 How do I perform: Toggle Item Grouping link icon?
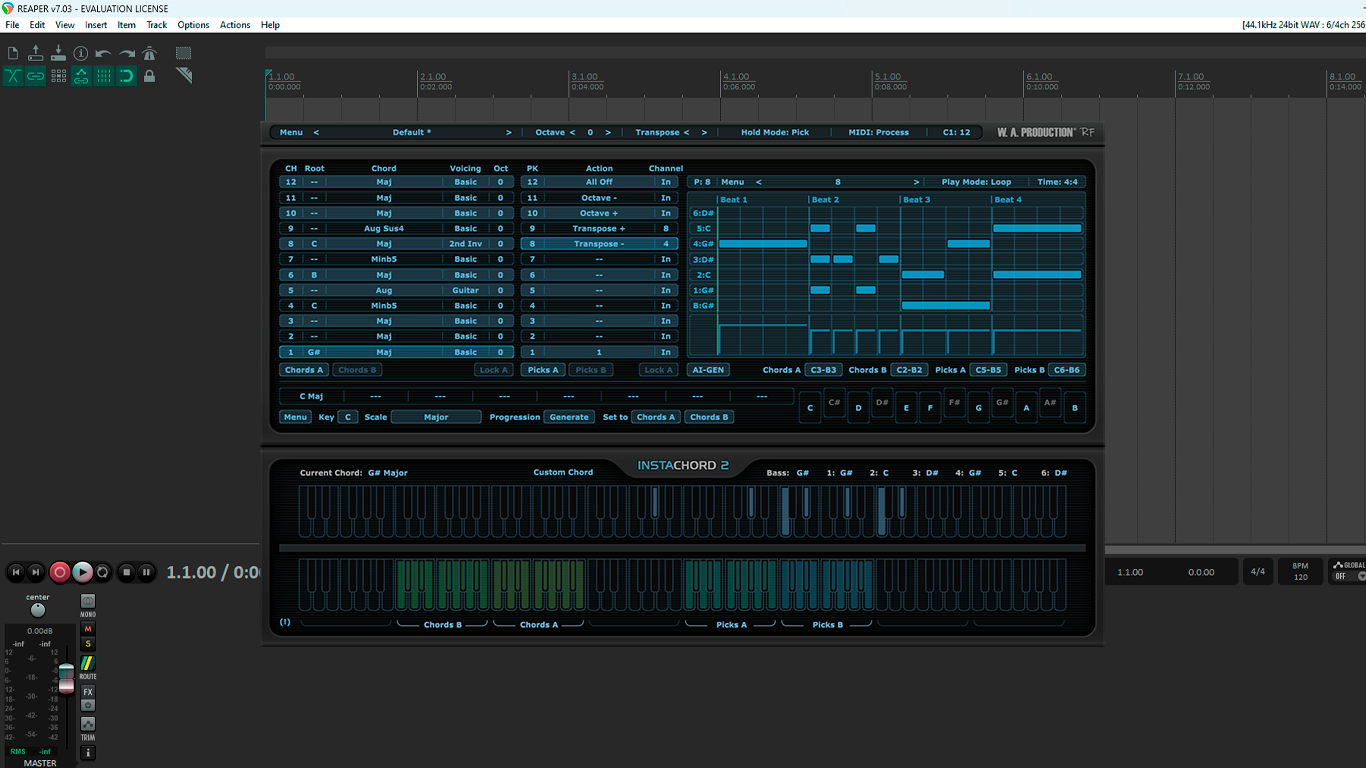(36, 76)
